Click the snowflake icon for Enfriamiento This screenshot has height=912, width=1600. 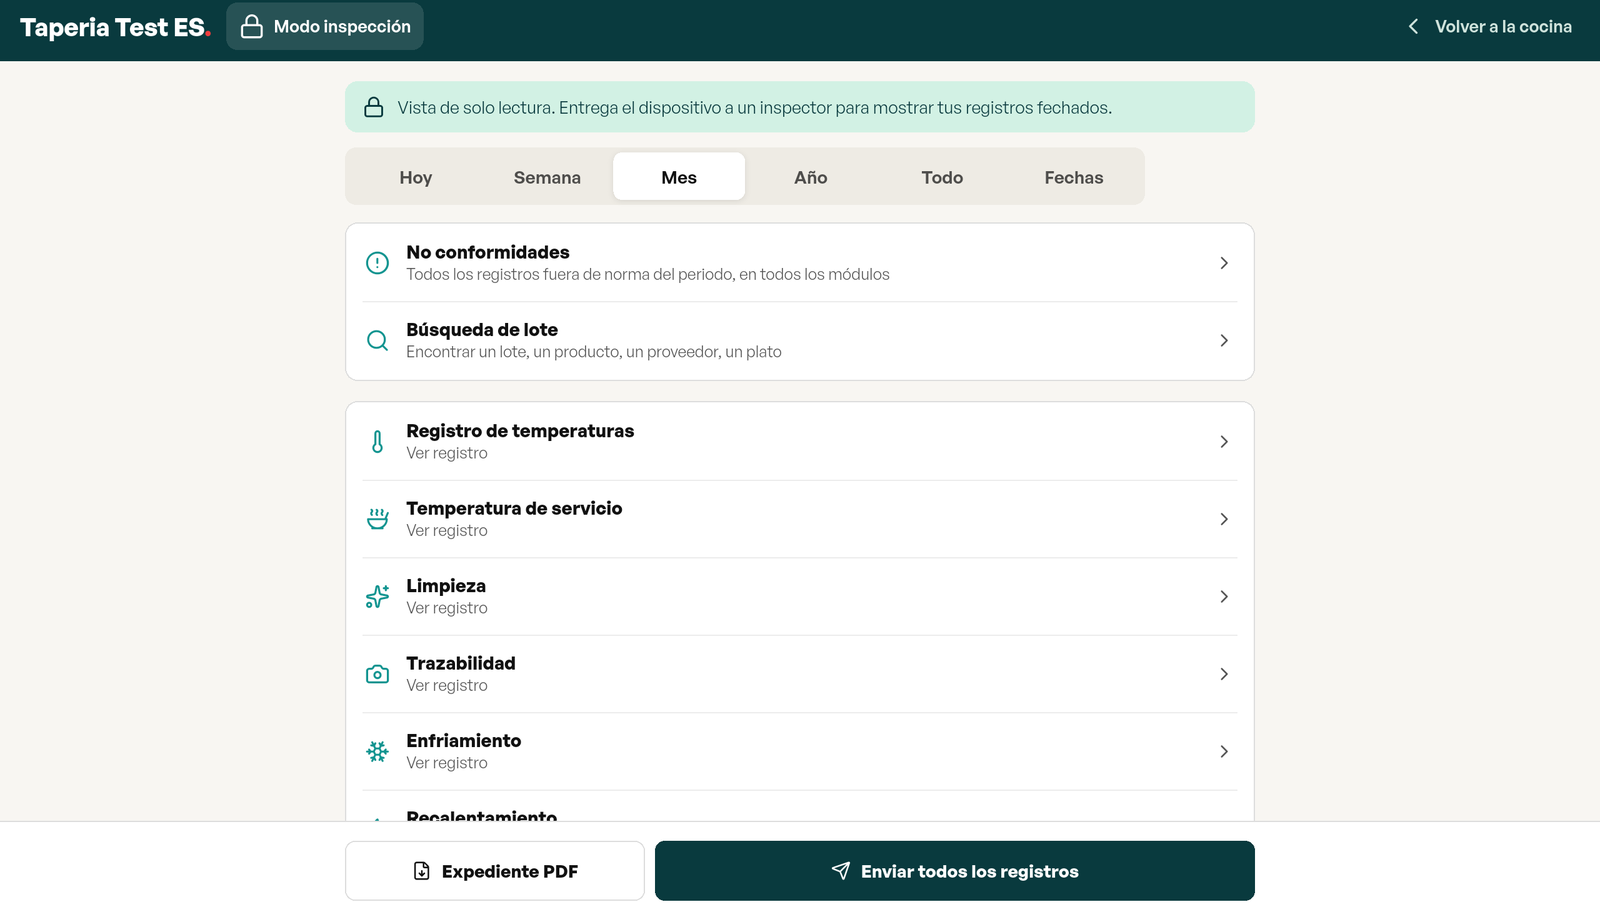point(377,752)
